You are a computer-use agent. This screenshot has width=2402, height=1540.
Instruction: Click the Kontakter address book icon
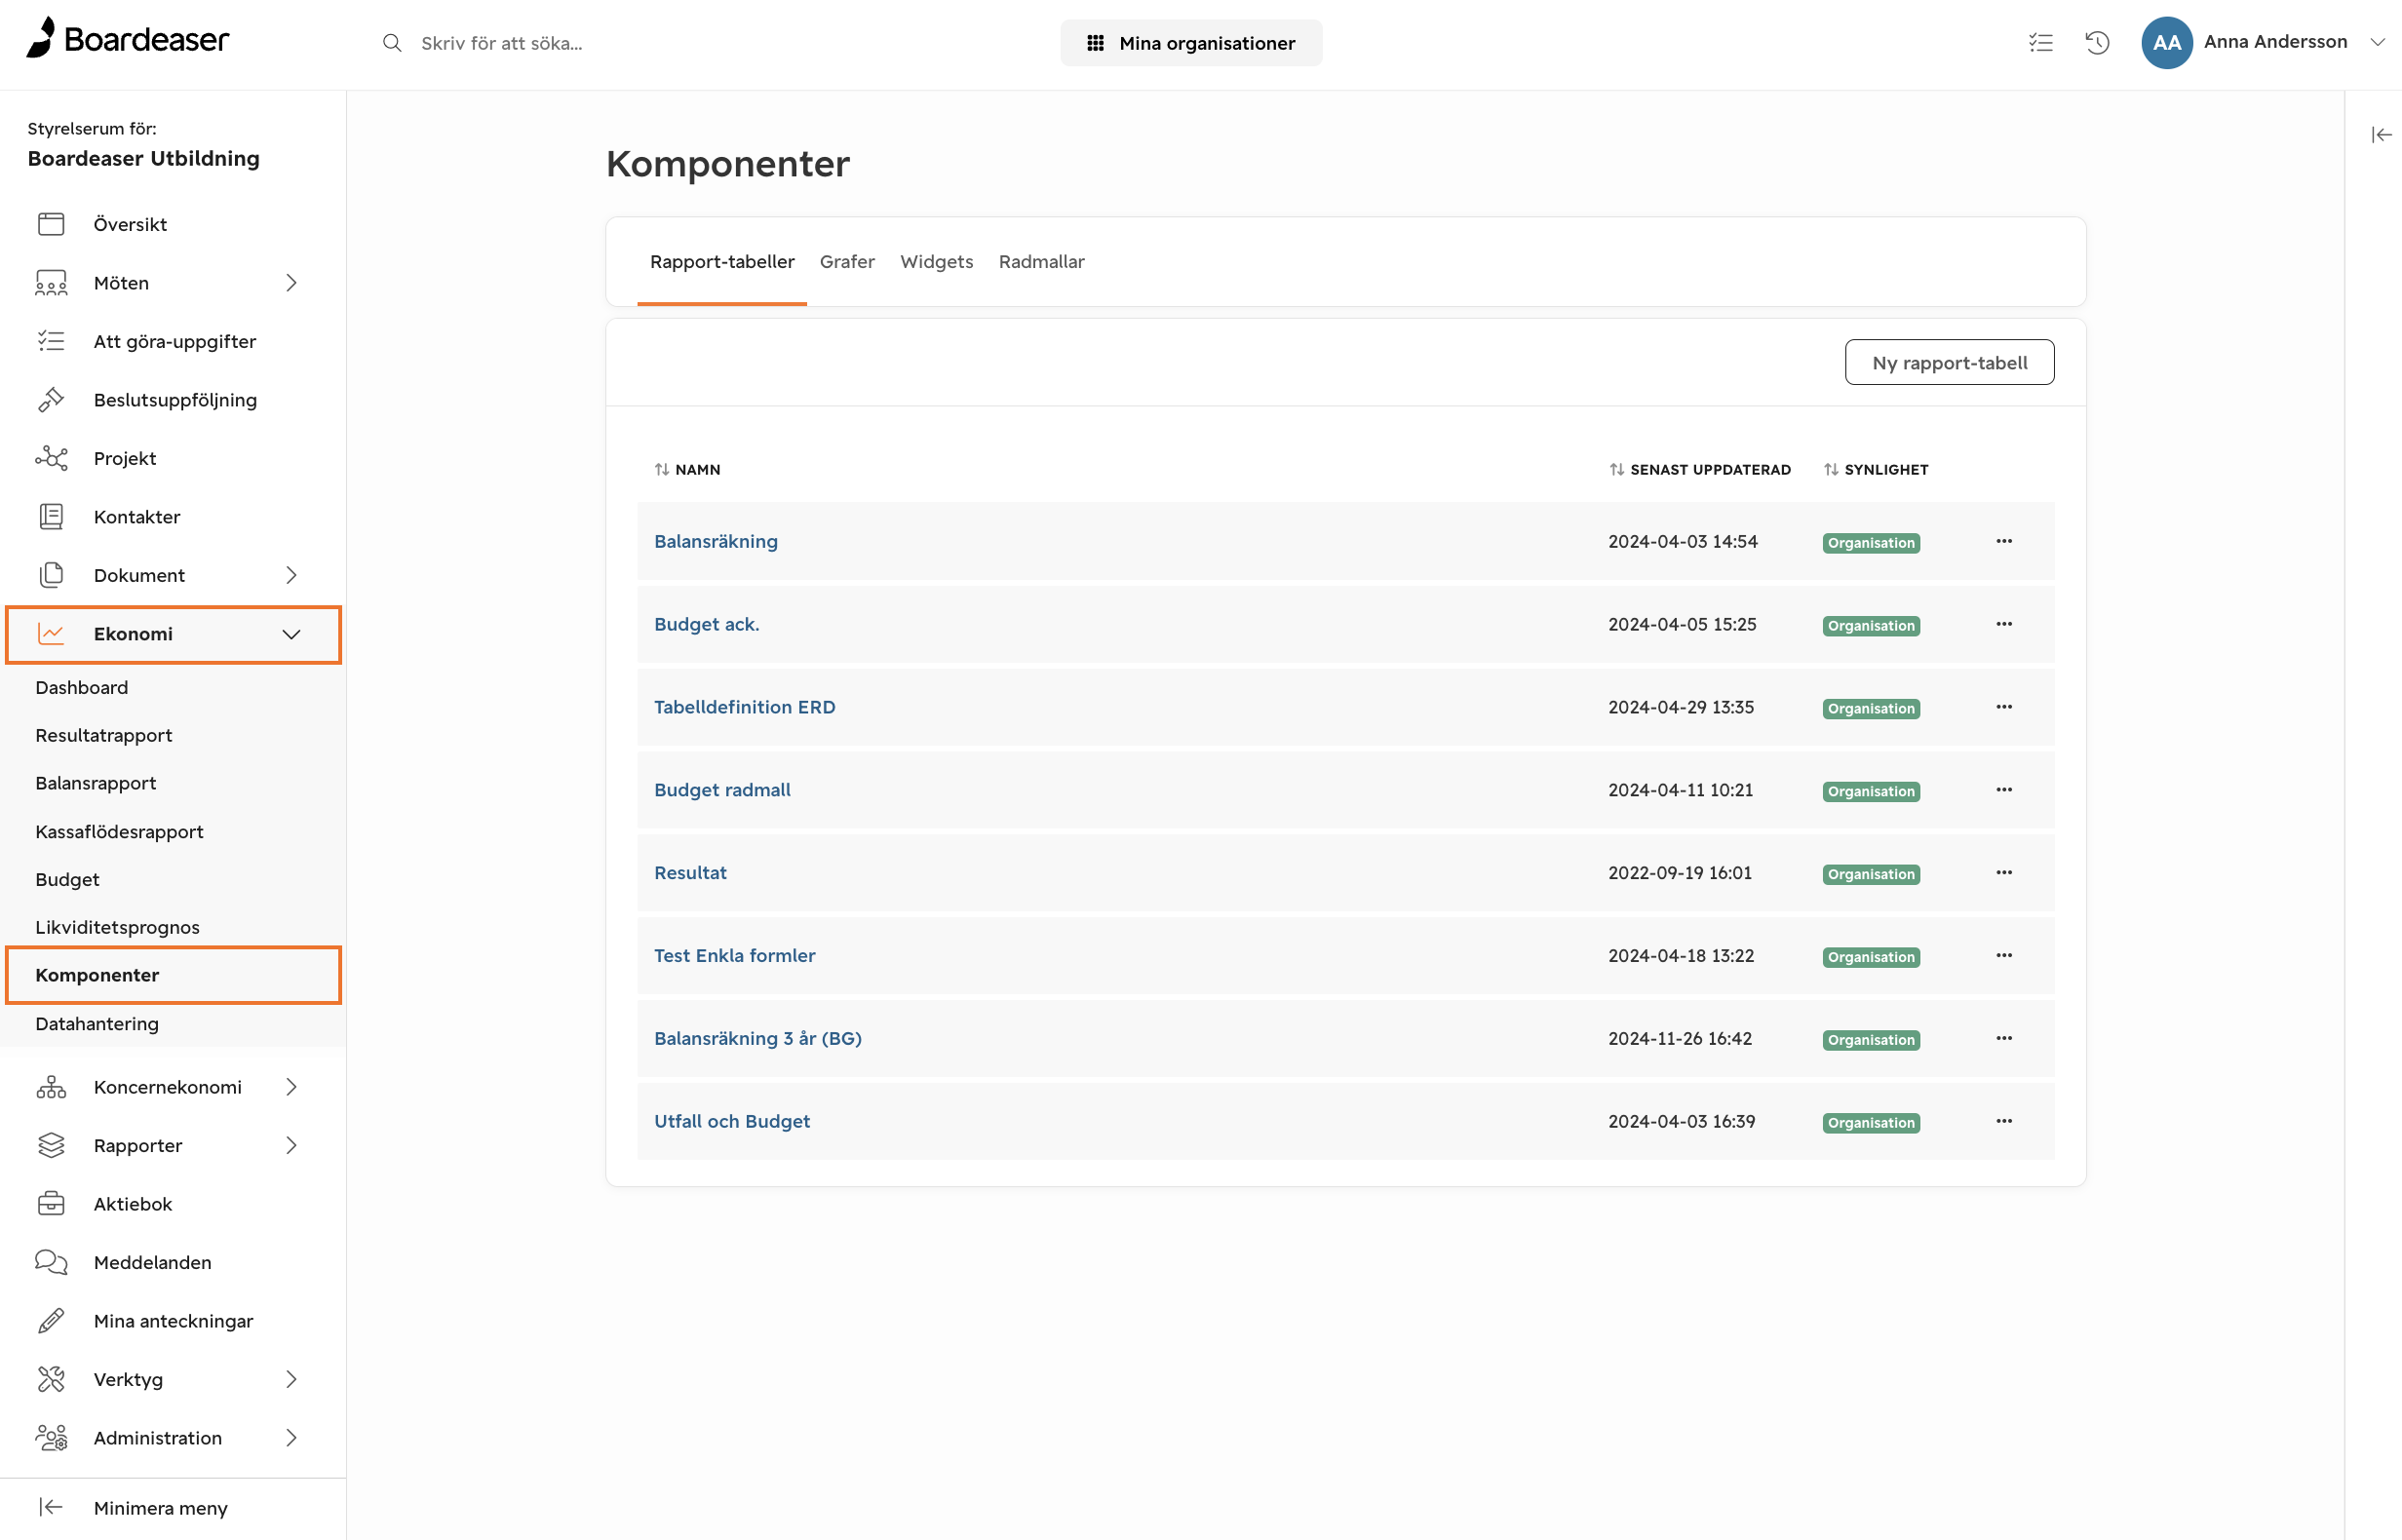click(51, 517)
